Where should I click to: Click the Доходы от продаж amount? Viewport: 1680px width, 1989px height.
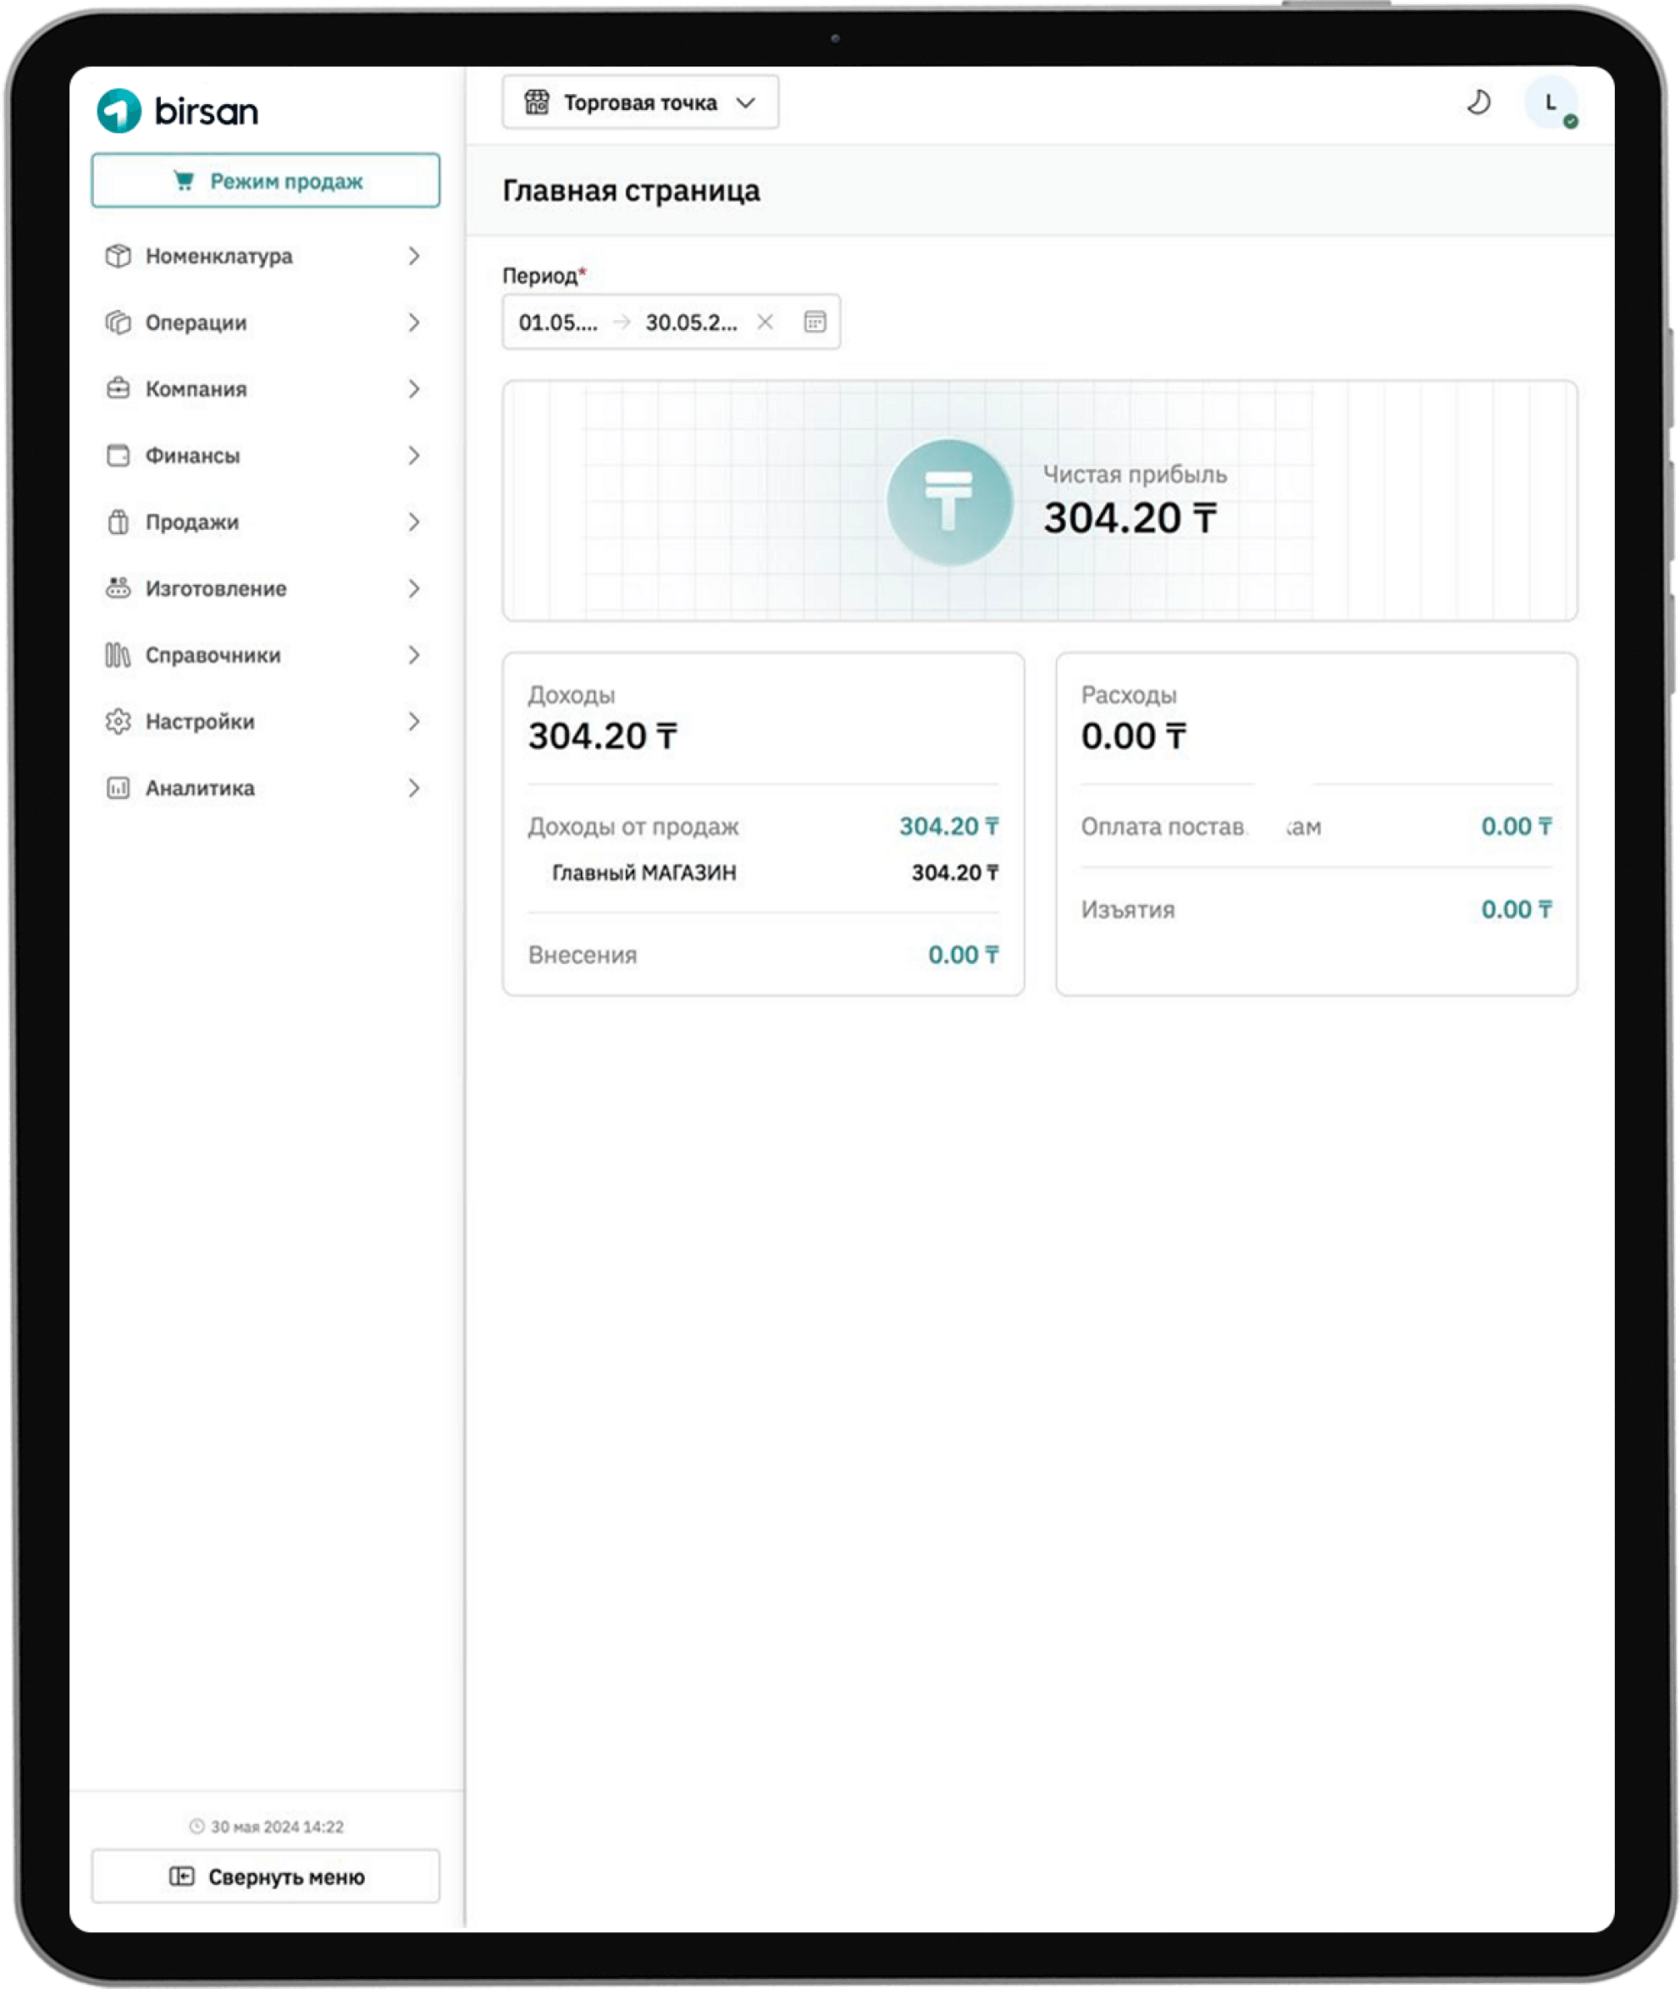pos(948,827)
